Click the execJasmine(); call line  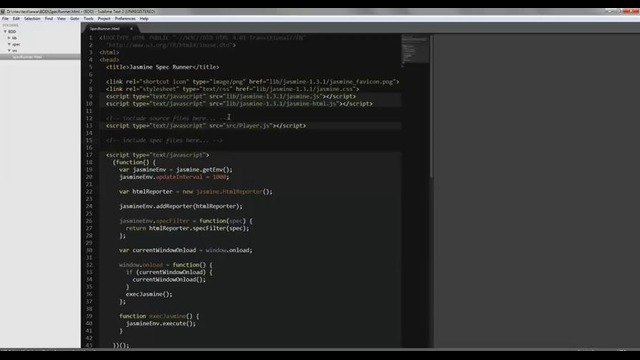149,294
